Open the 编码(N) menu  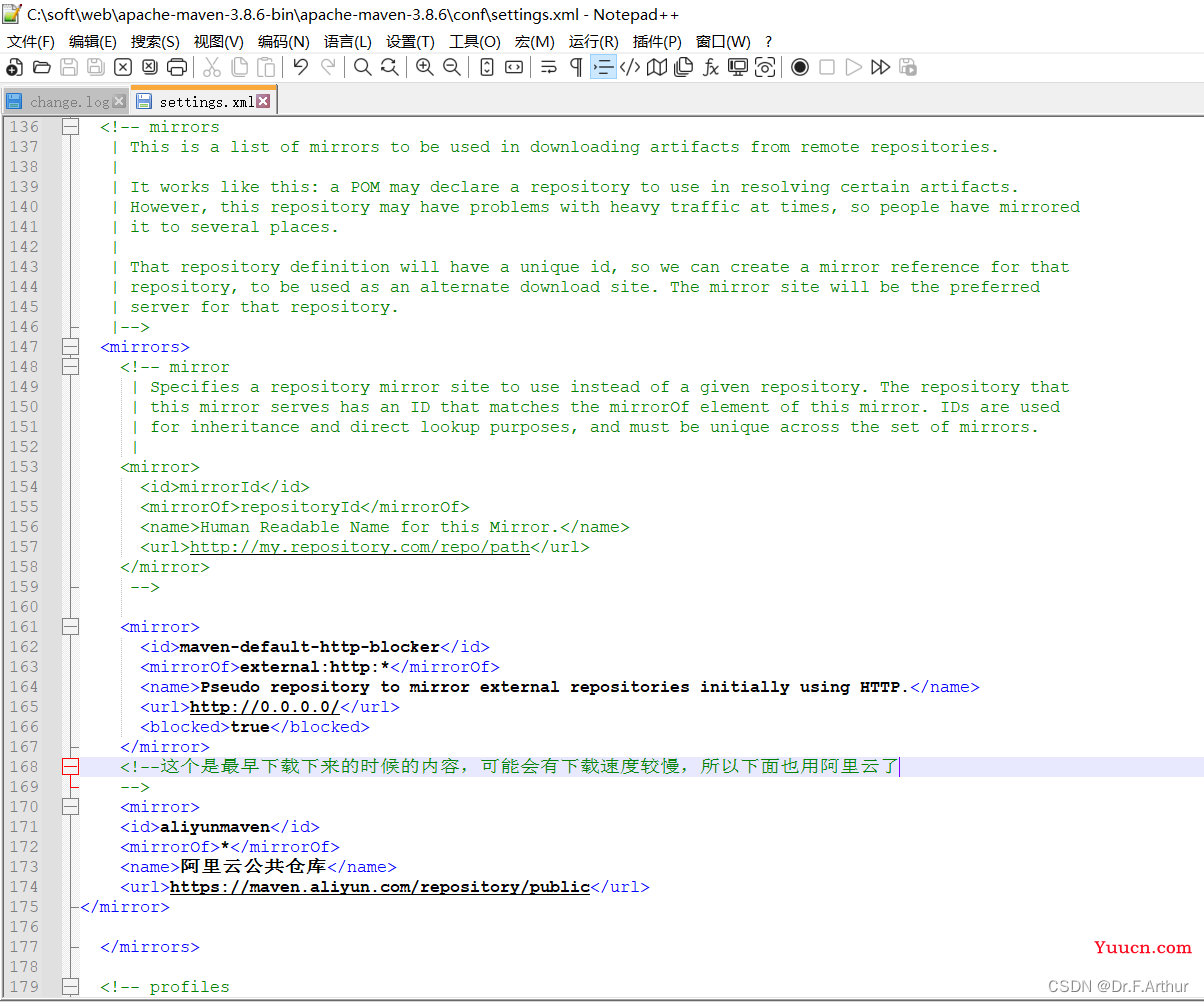284,41
